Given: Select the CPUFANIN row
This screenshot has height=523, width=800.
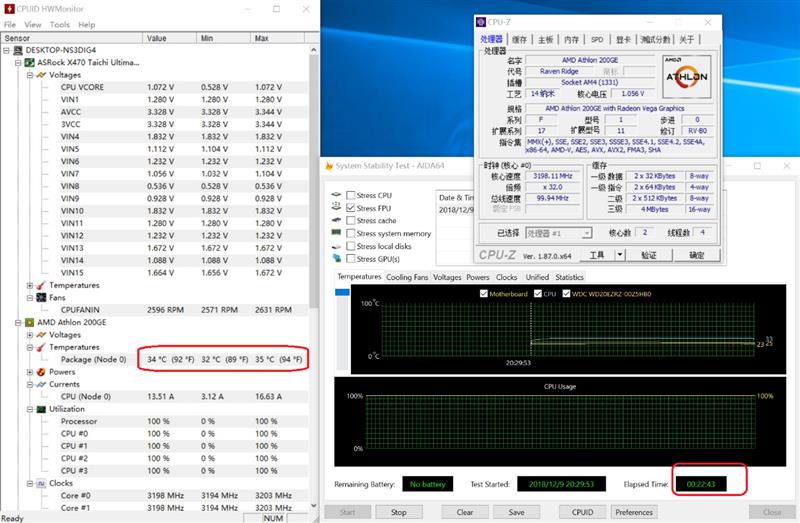Looking at the screenshot, I should tap(155, 310).
